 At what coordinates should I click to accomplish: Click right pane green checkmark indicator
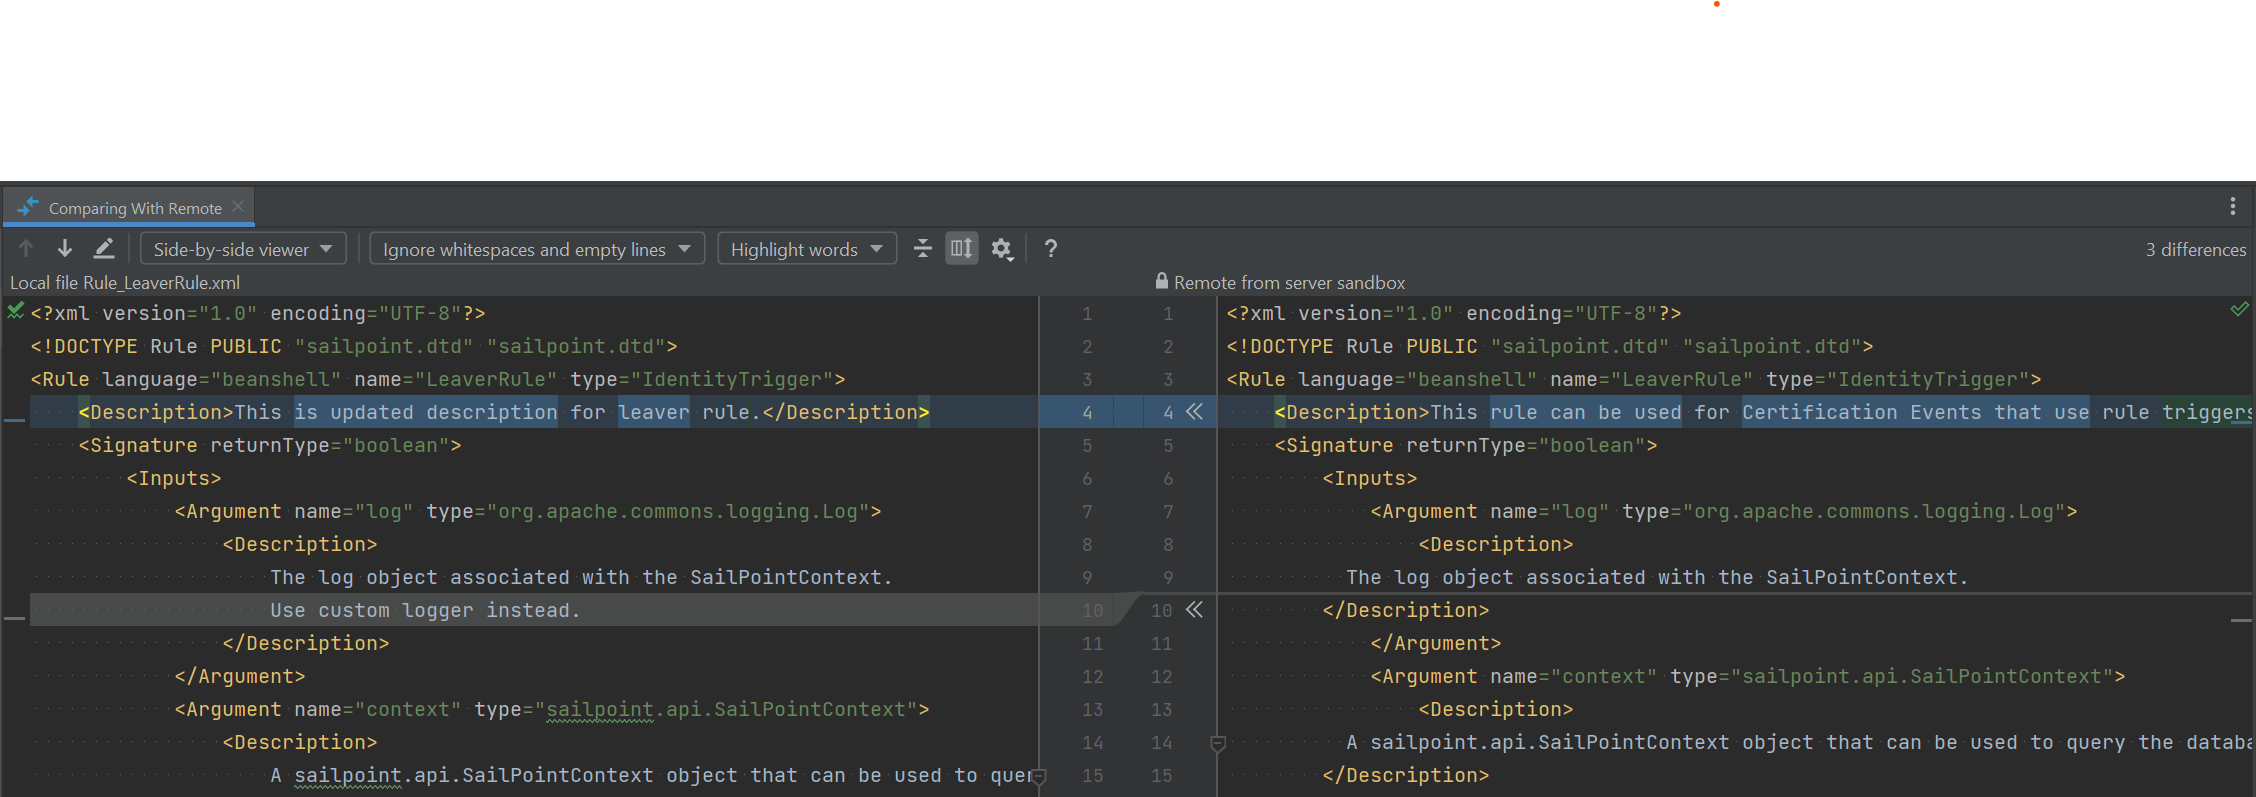2240,310
